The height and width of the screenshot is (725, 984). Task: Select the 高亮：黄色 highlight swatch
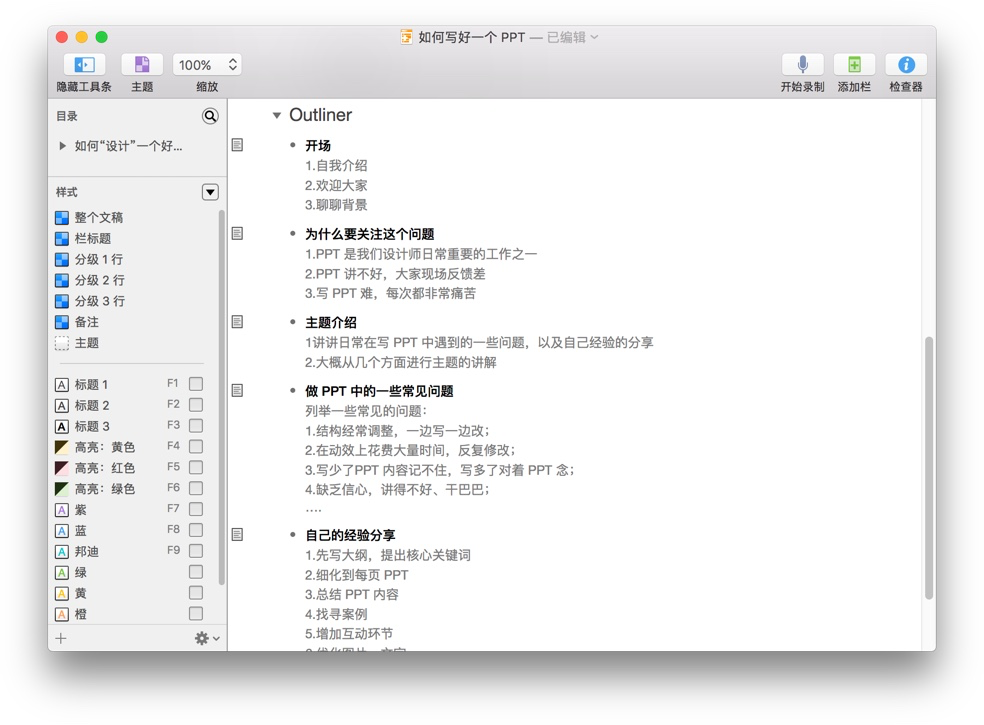pyautogui.click(x=62, y=447)
